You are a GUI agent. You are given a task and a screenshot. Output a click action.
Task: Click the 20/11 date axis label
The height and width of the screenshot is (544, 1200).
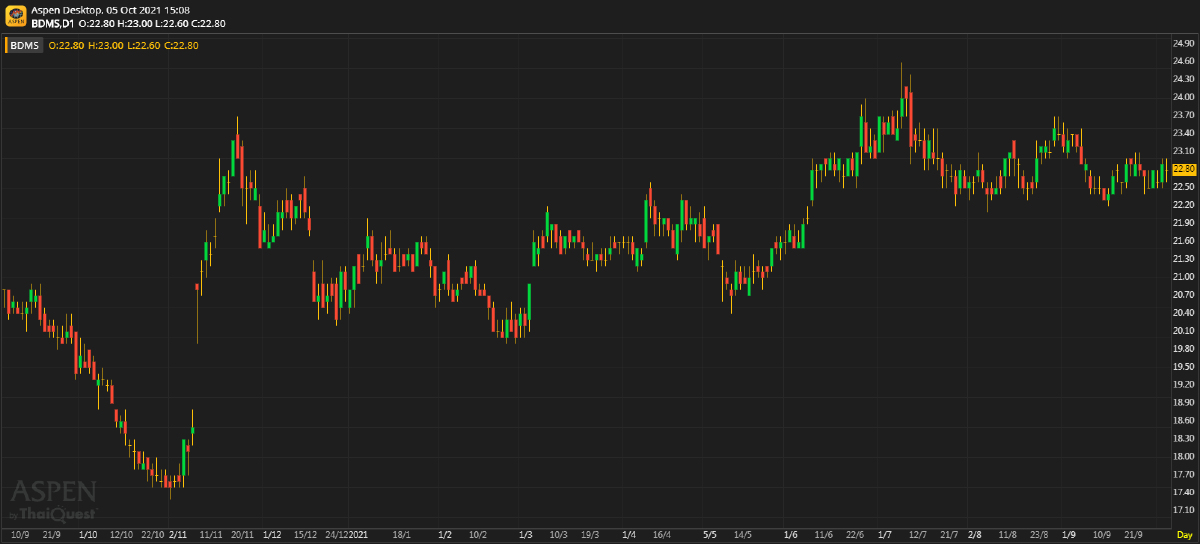241,535
